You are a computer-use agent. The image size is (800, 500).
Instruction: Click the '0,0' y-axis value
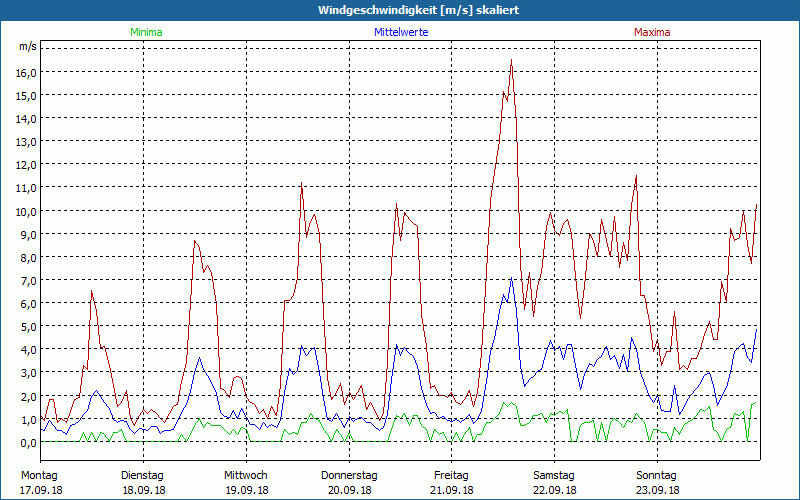point(28,443)
